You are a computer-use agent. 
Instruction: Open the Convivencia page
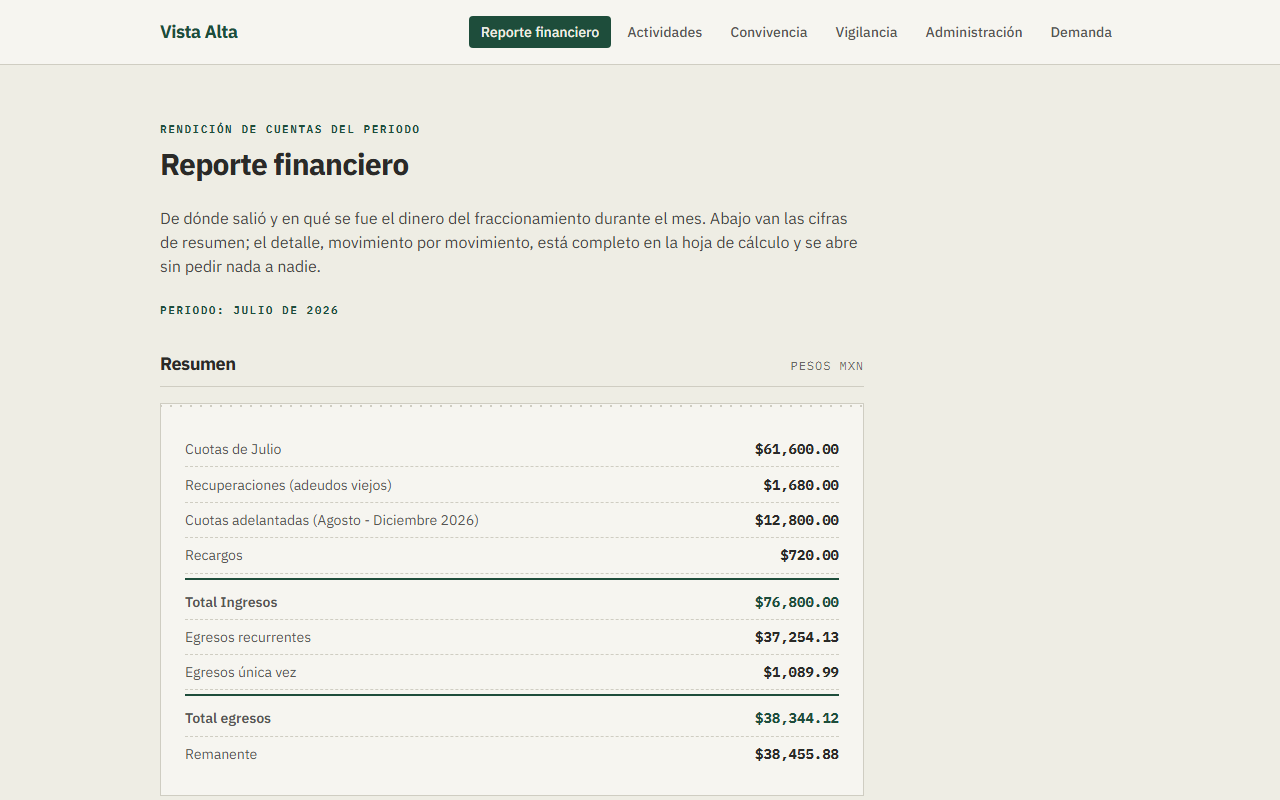[x=769, y=32]
